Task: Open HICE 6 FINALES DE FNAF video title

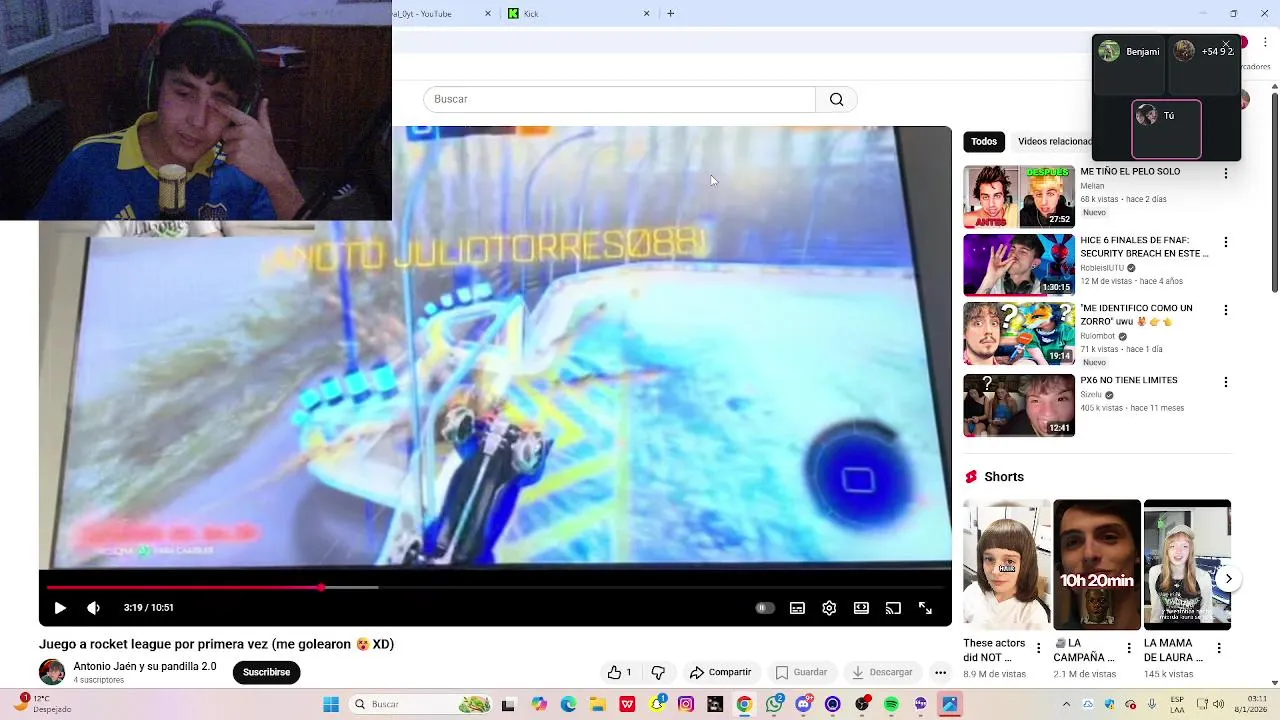Action: (1144, 247)
